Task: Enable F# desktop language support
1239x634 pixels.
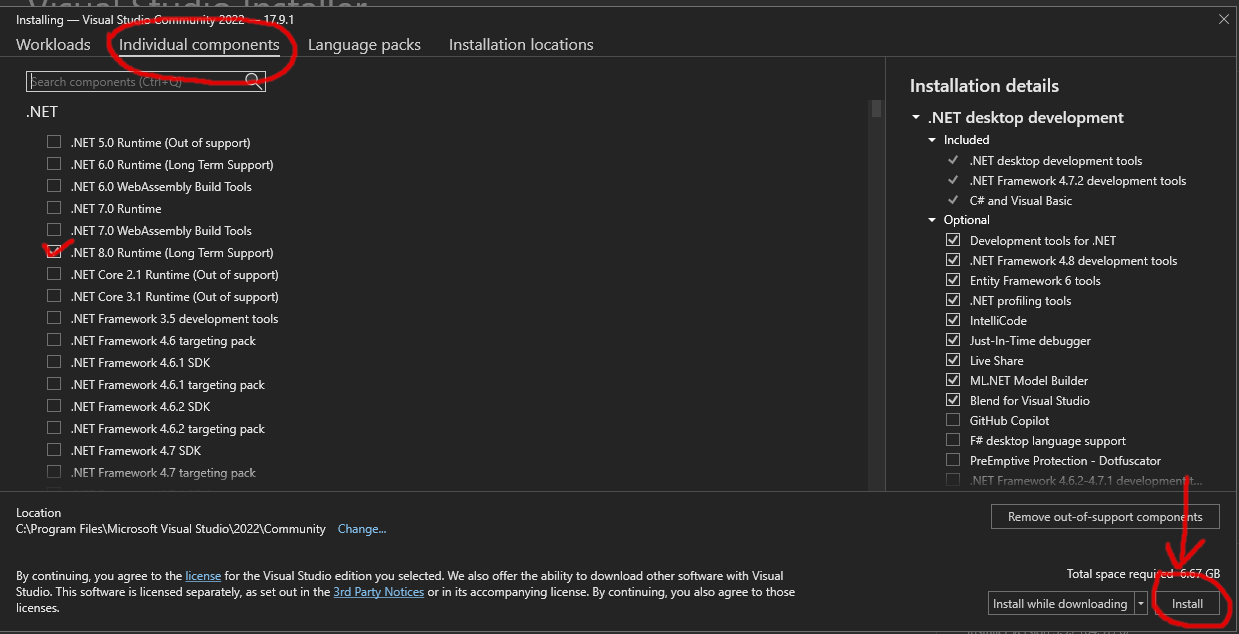Action: (x=953, y=440)
